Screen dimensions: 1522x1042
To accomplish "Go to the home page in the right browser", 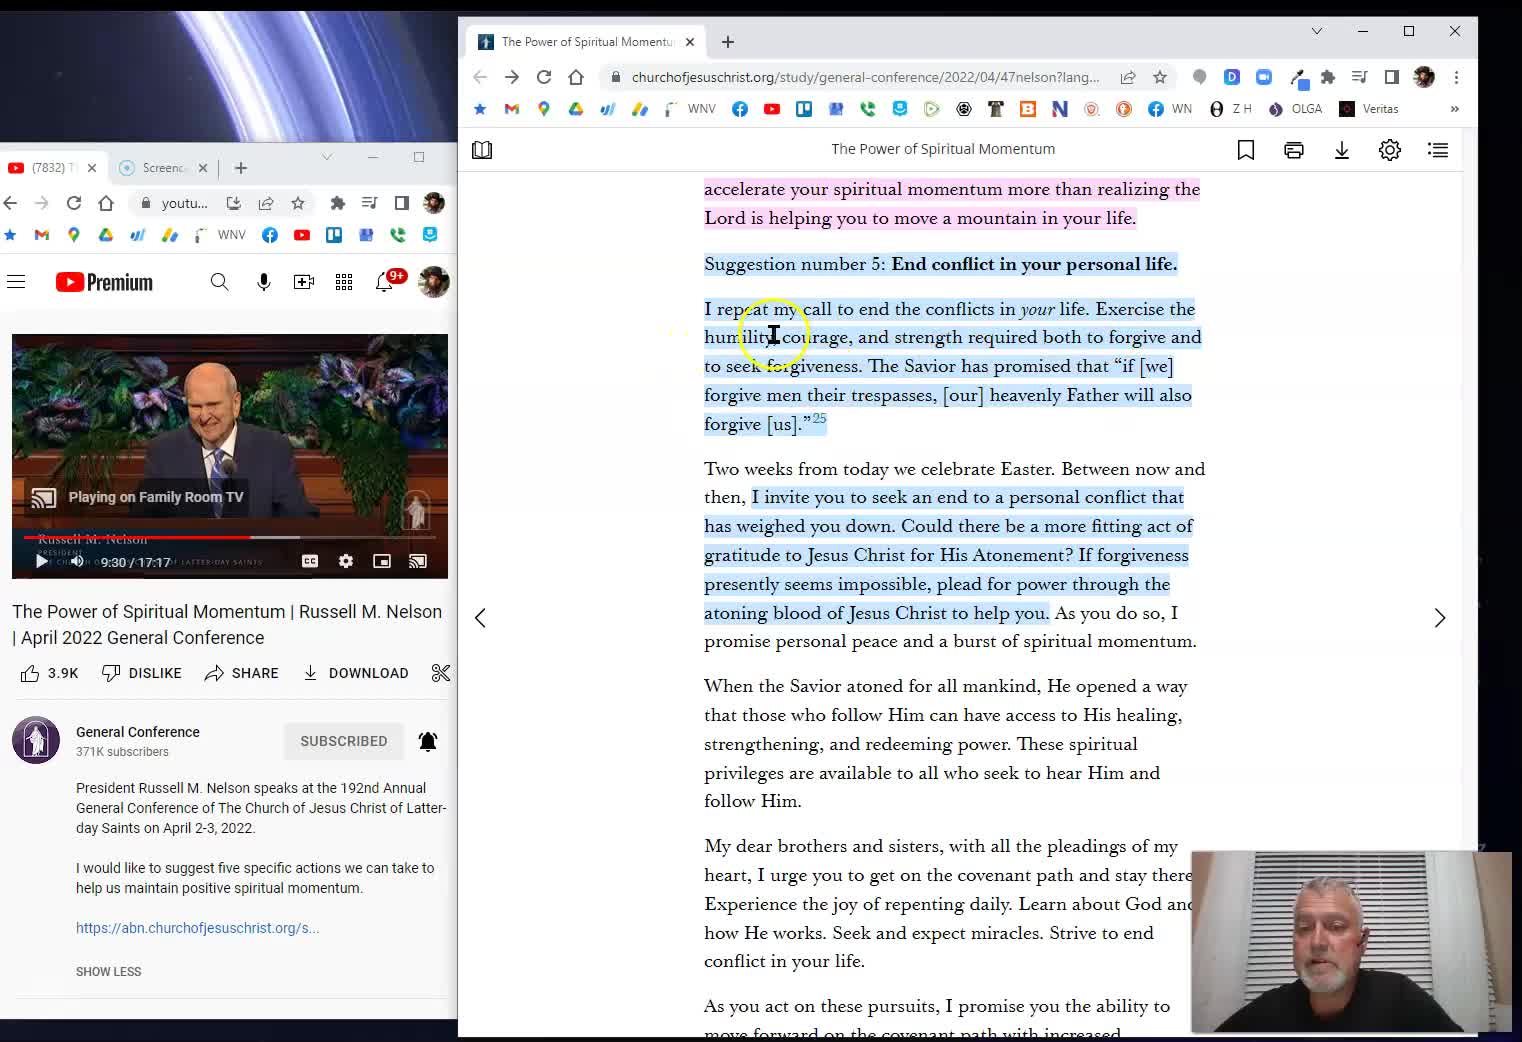I will (x=576, y=77).
